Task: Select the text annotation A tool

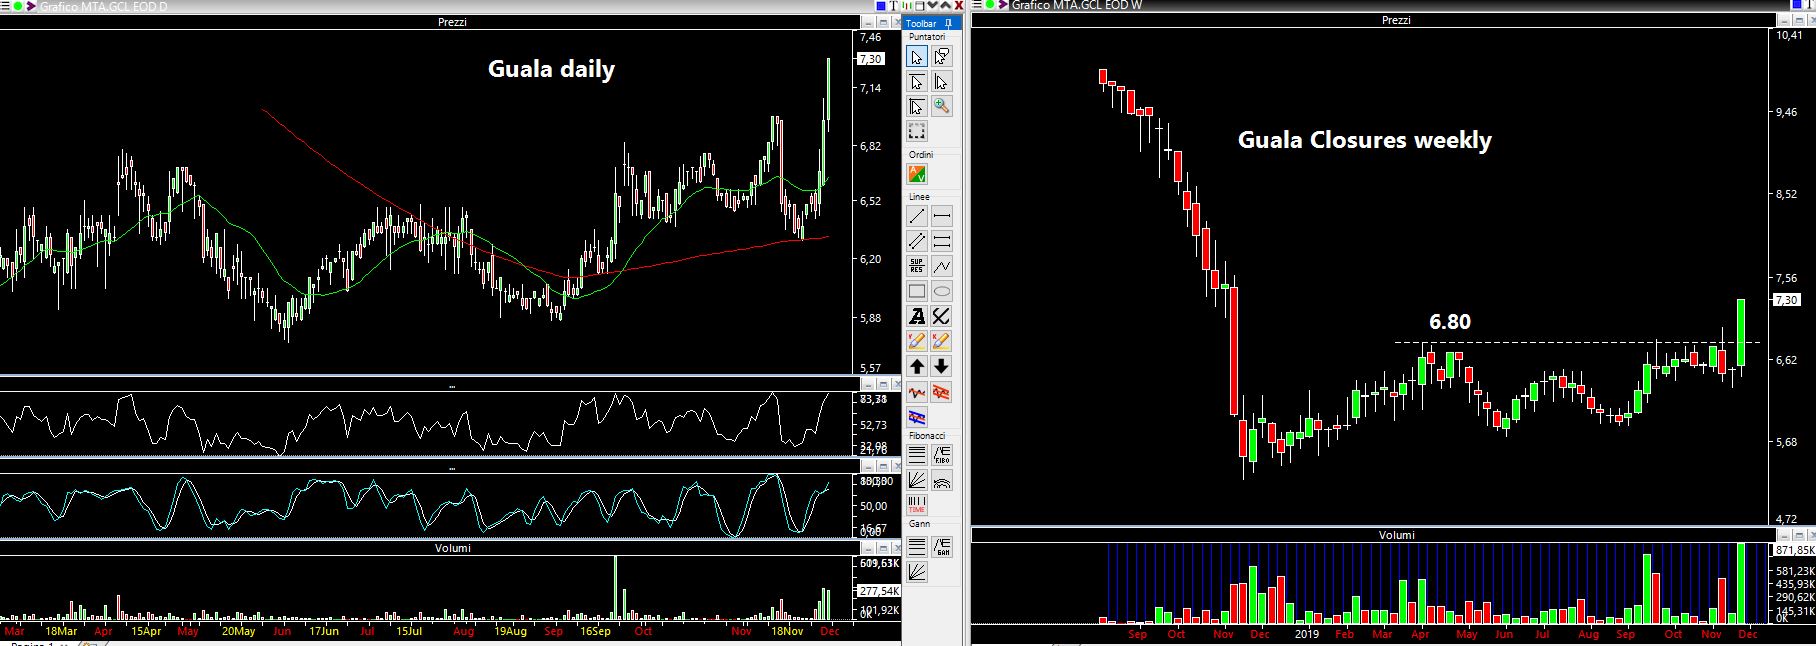Action: pos(917,316)
